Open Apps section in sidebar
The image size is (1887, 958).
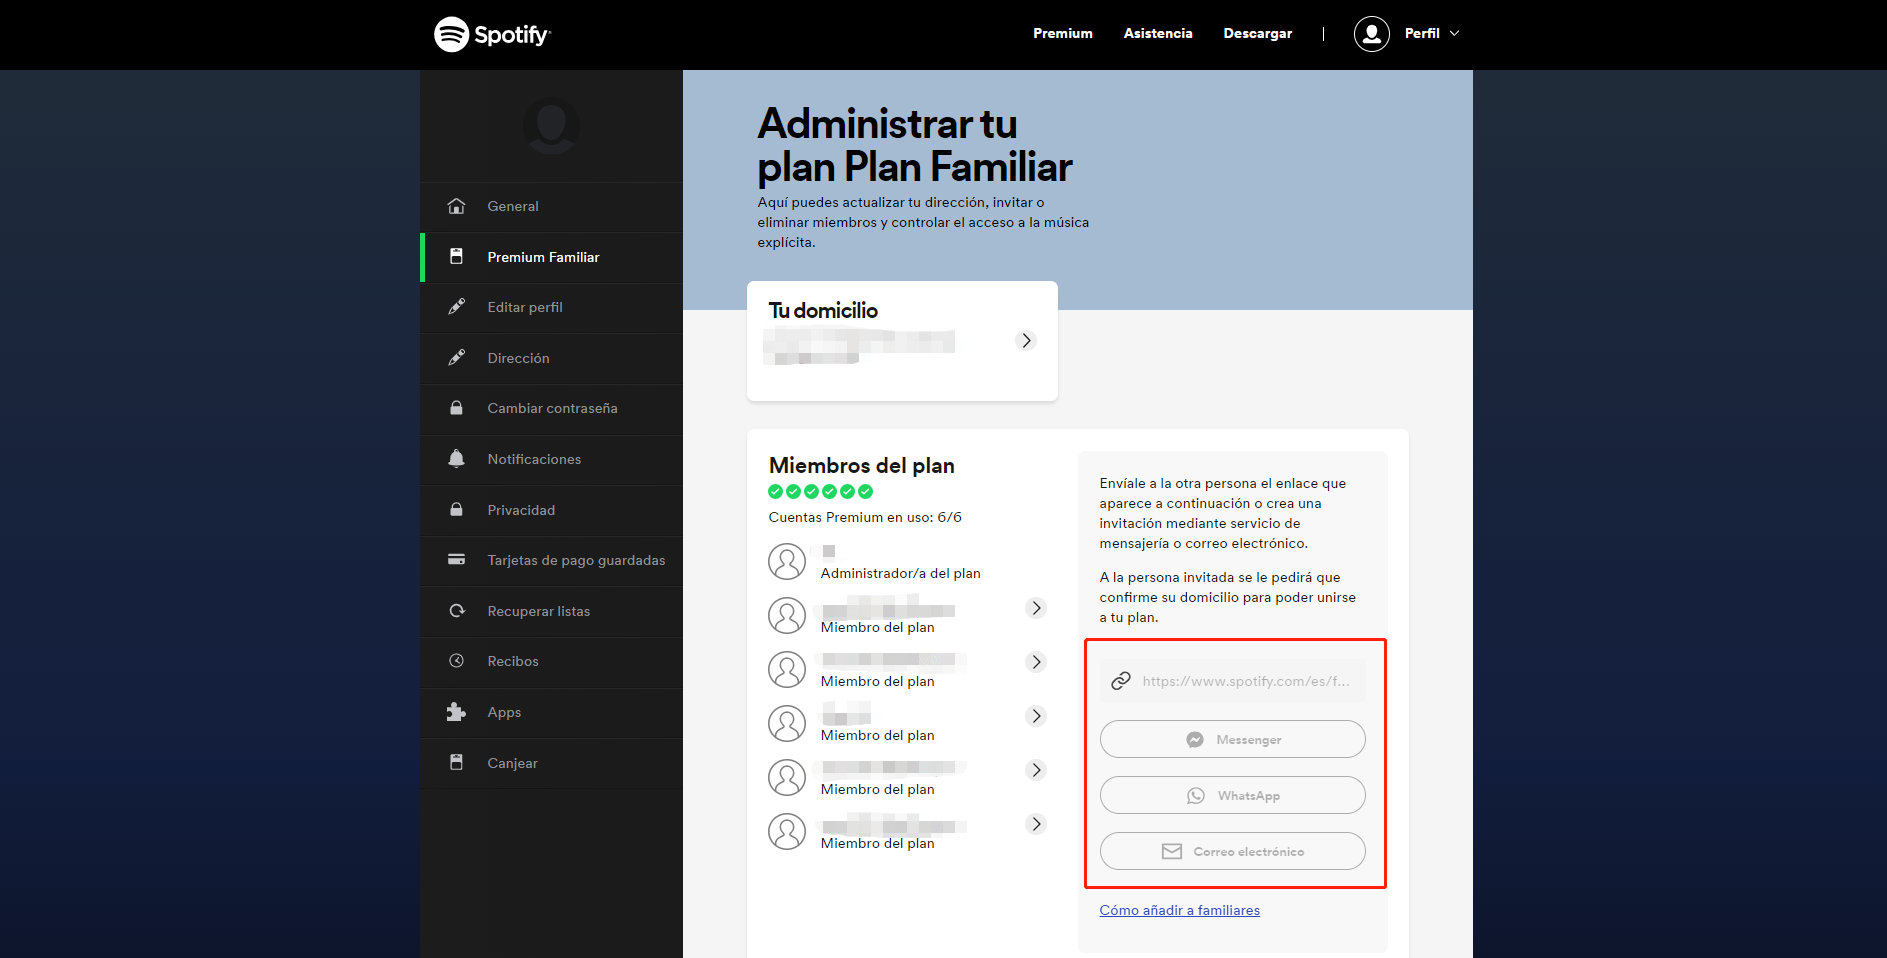coord(551,713)
